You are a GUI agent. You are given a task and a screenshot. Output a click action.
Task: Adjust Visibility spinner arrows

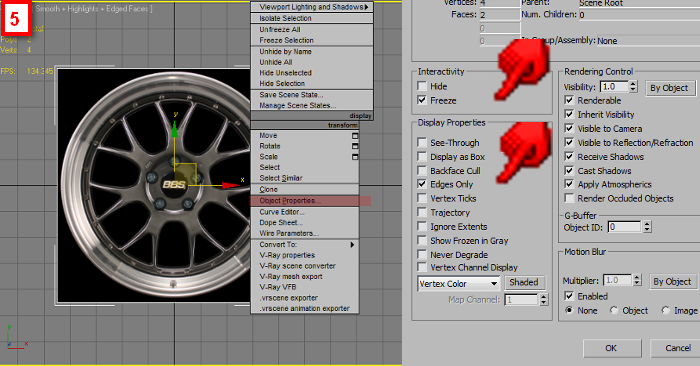pyautogui.click(x=633, y=87)
